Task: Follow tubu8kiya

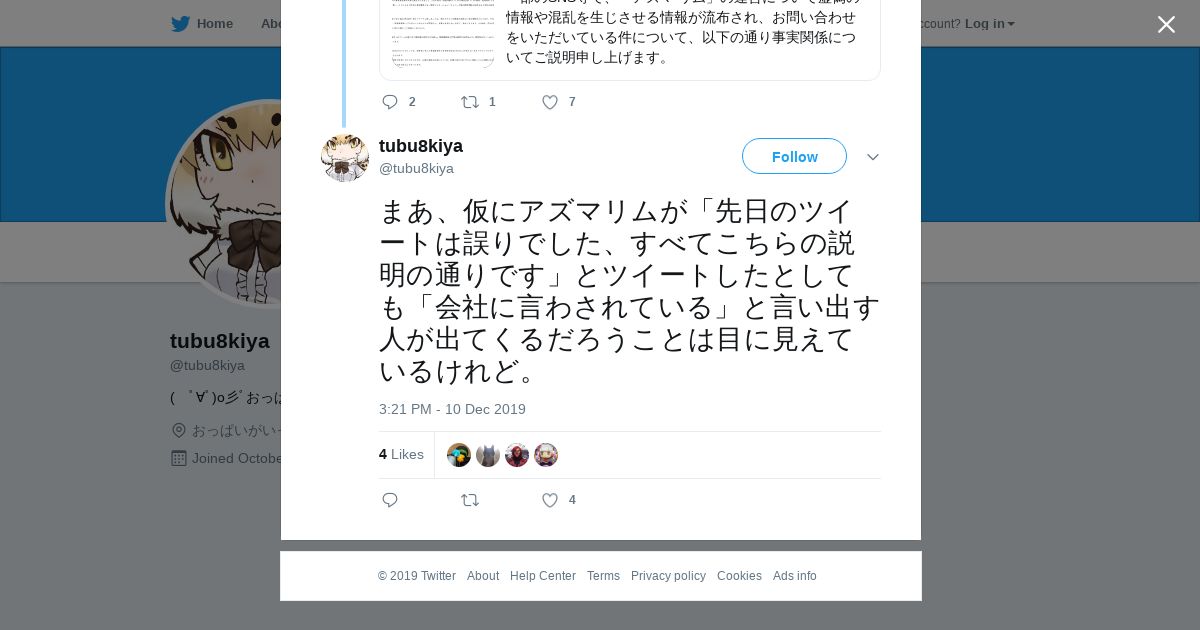Action: pyautogui.click(x=794, y=156)
